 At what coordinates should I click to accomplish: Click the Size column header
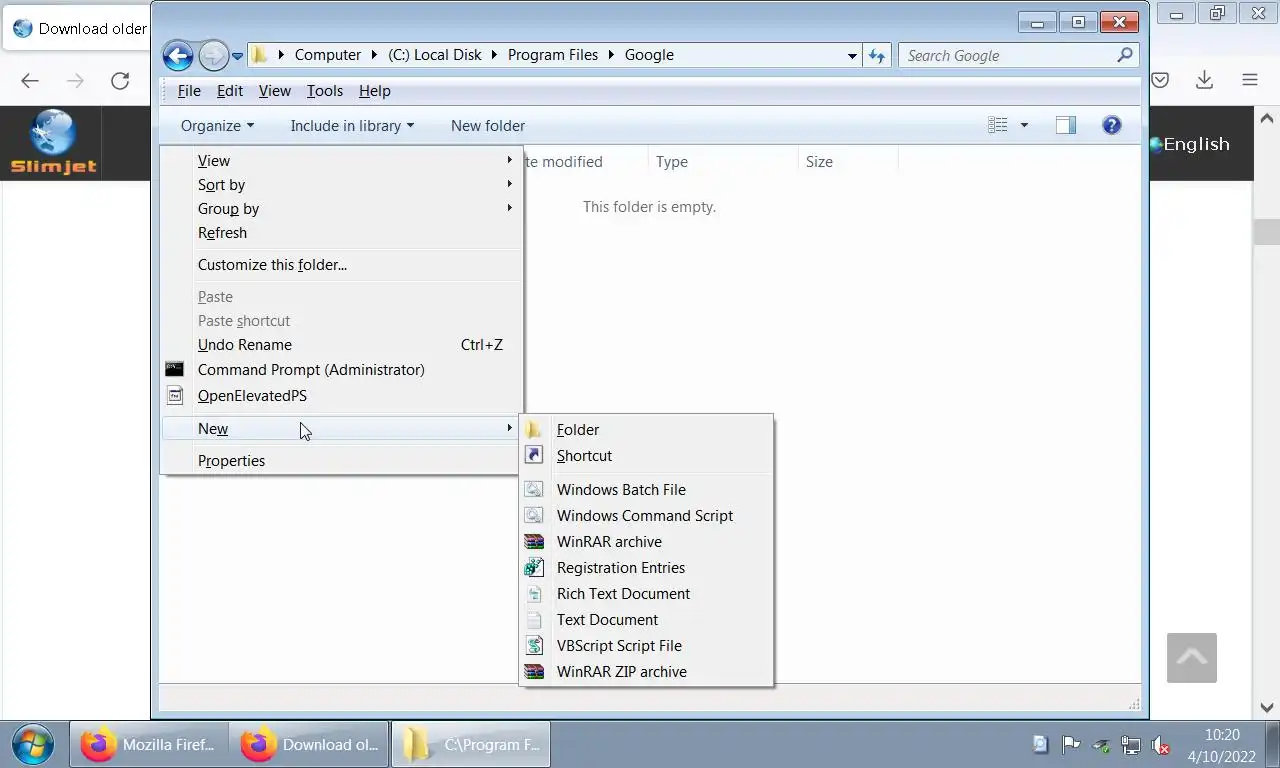(847, 162)
